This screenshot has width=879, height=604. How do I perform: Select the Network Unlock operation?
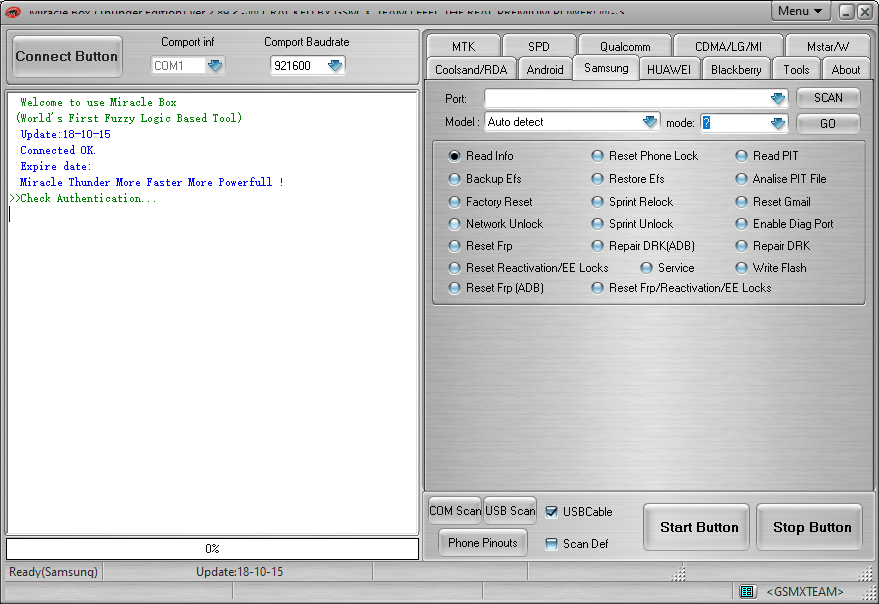tap(455, 224)
